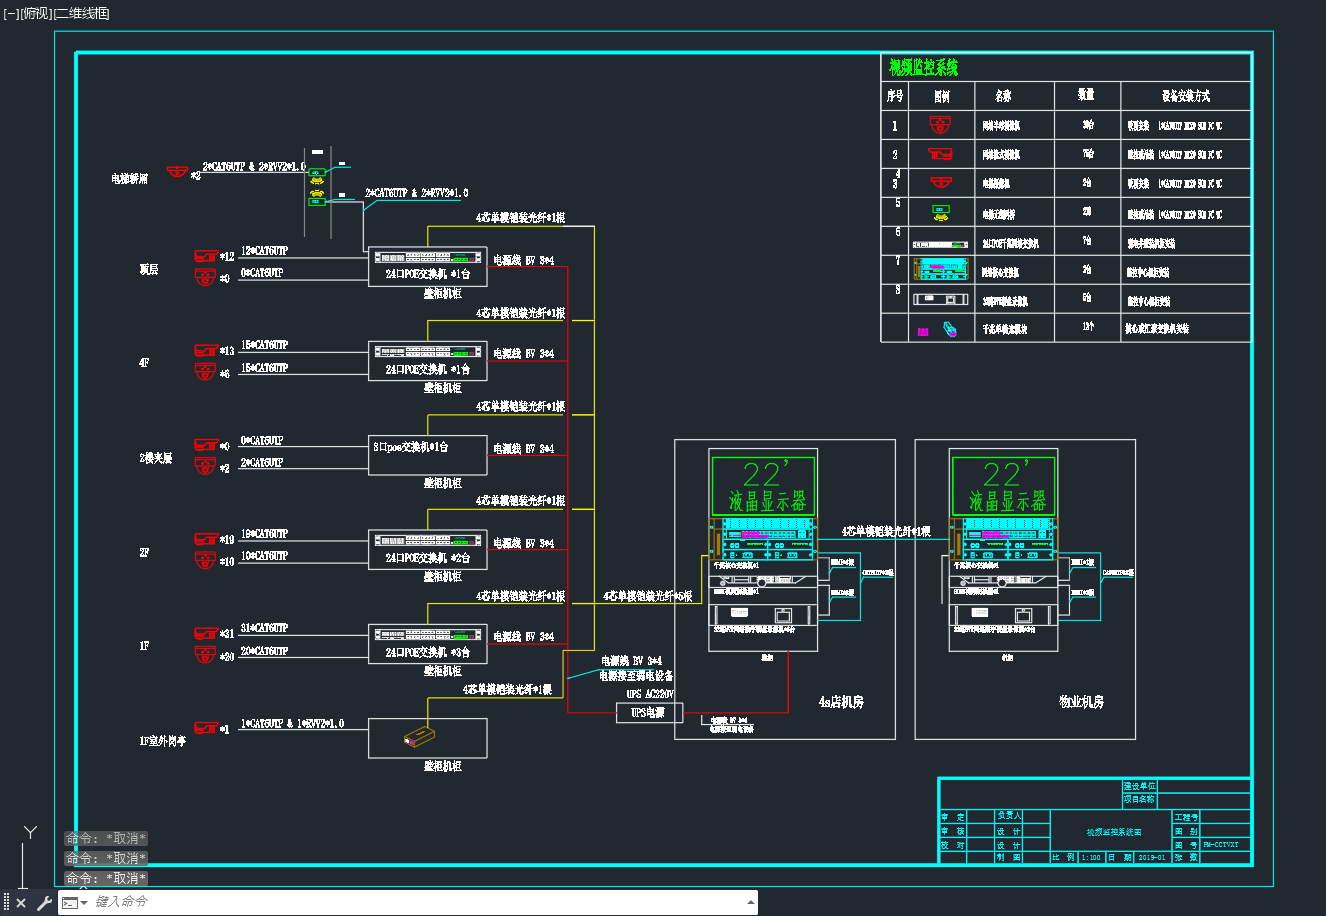1326x916 pixels.
Task: Click the command prompt recent commands icon
Action: (x=70, y=903)
